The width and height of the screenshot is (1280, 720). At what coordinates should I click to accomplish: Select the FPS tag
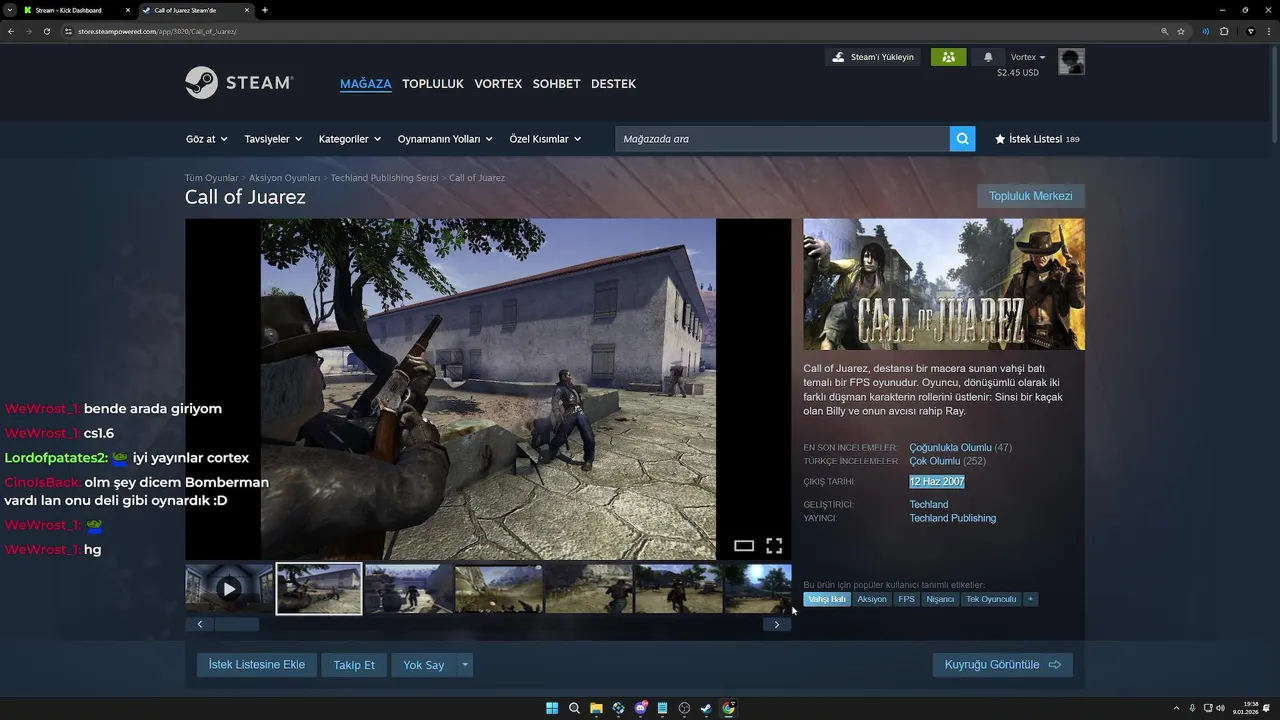(x=906, y=599)
